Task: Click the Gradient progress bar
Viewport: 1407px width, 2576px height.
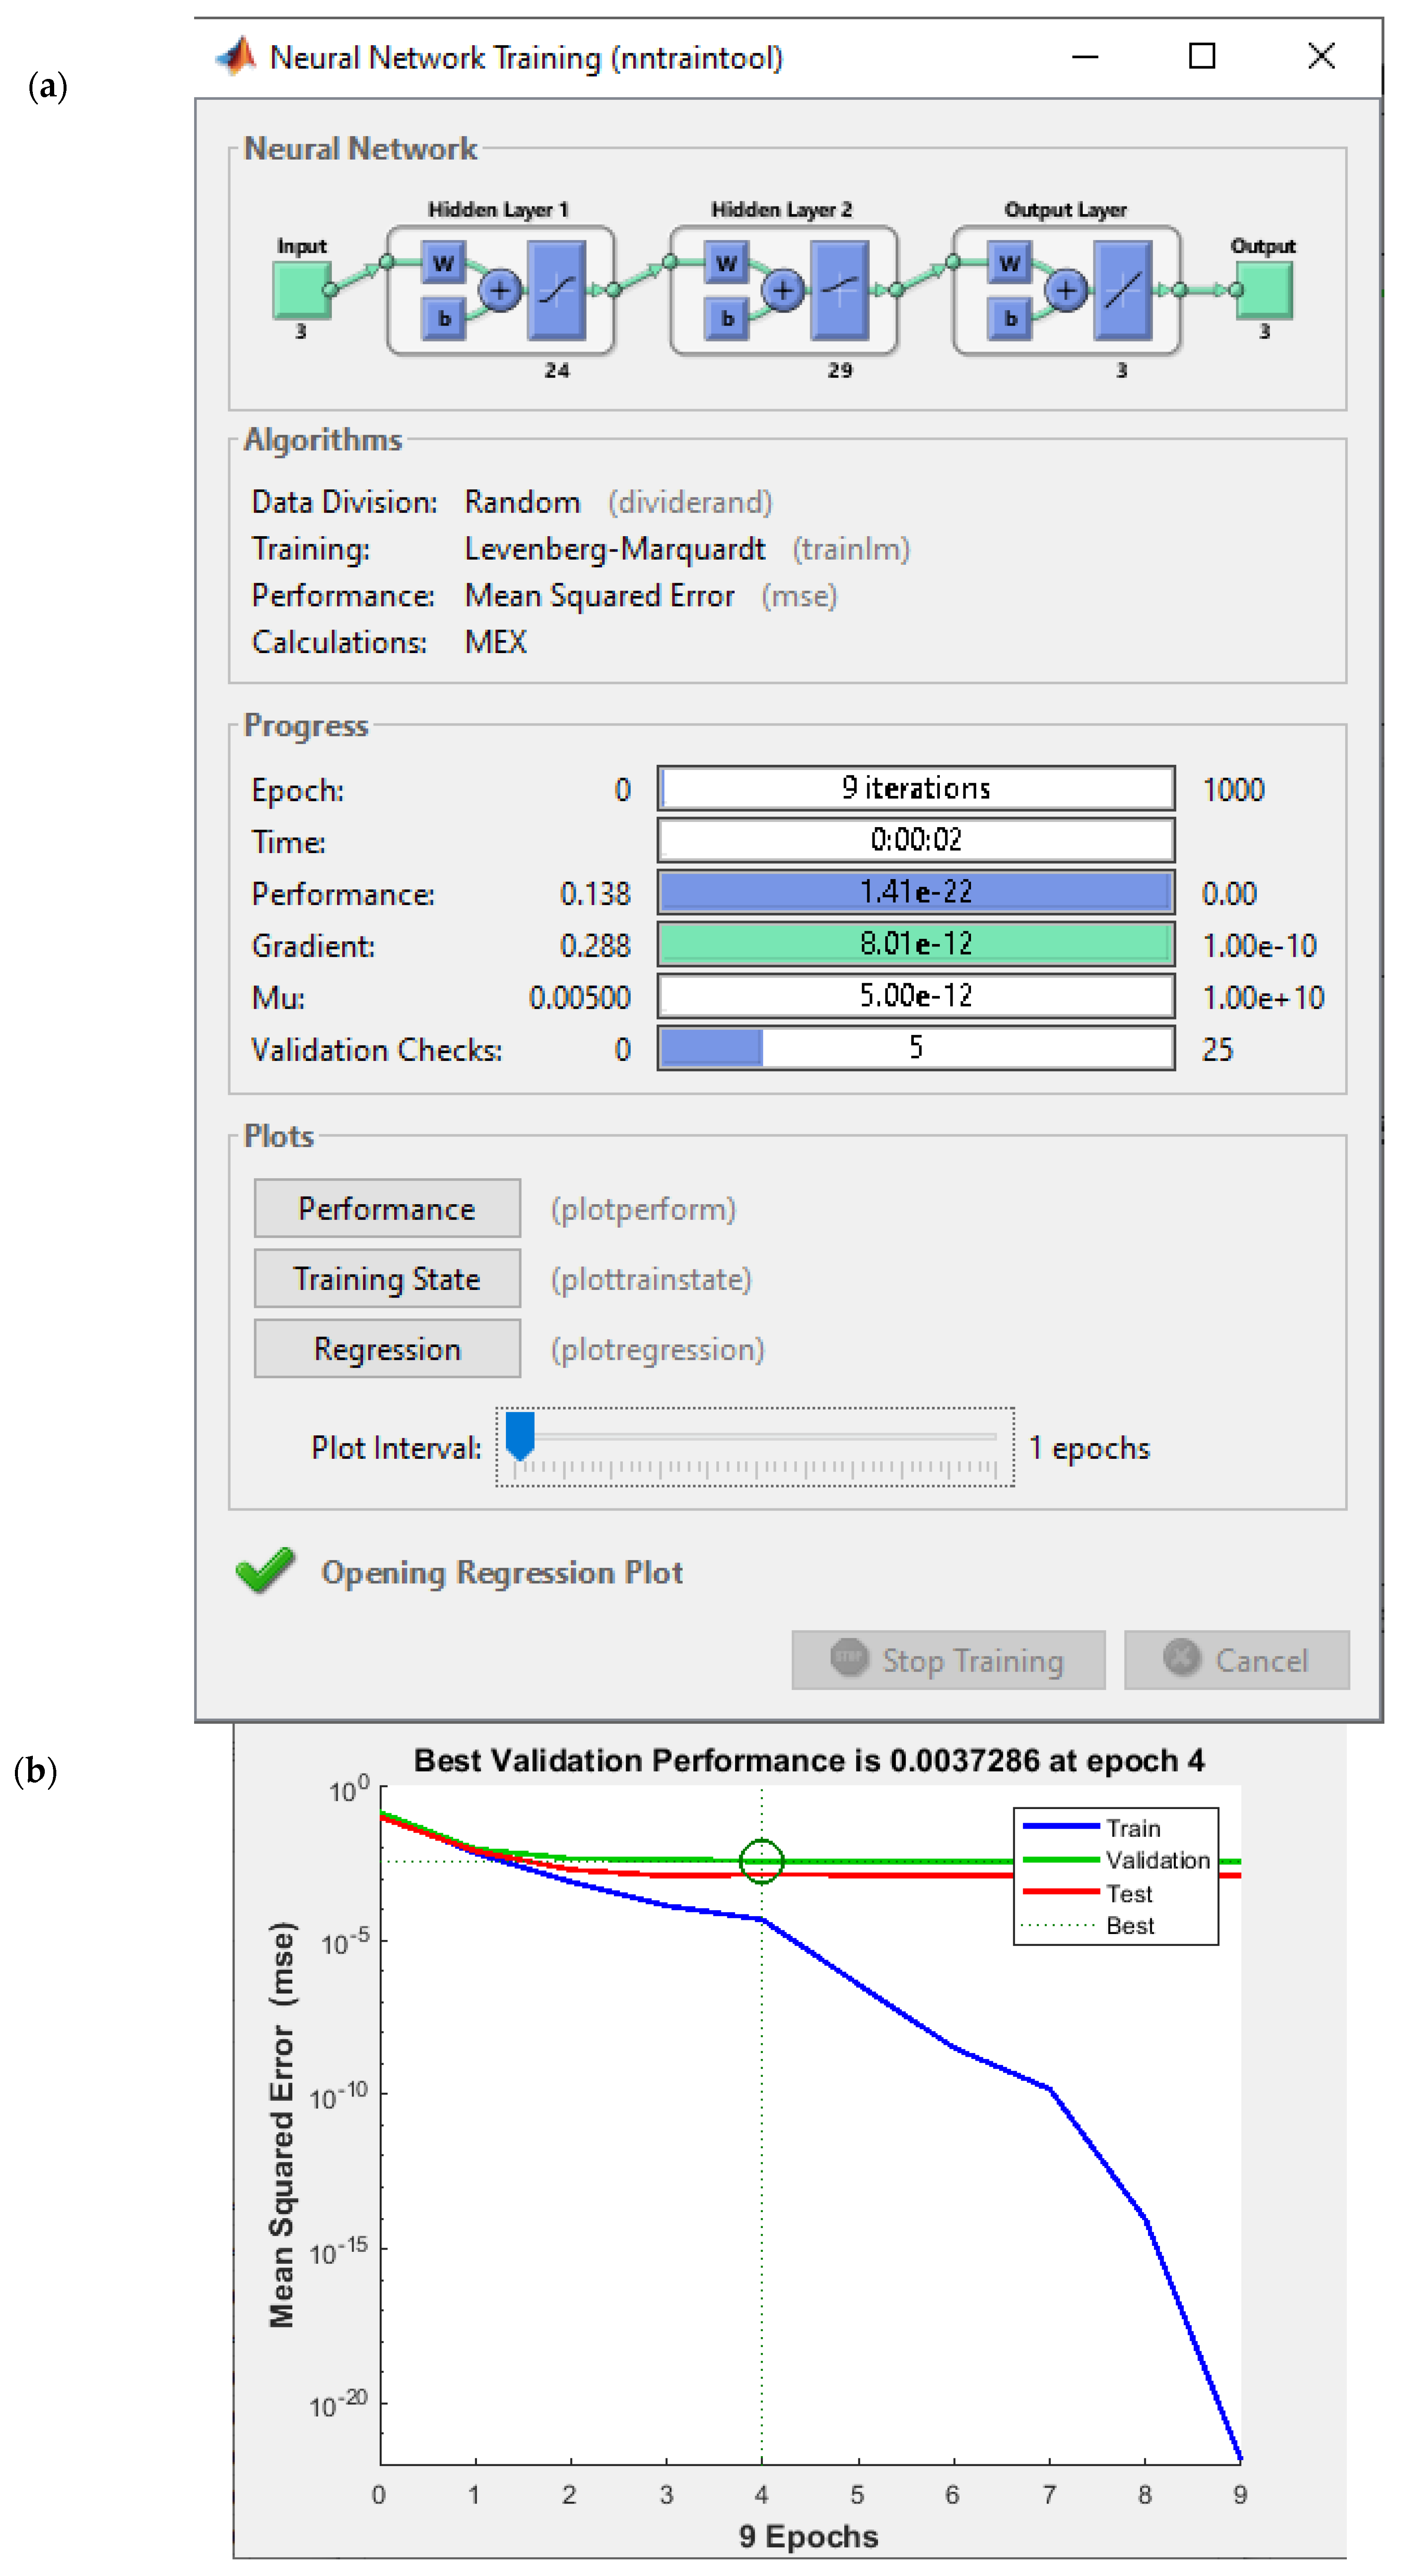Action: point(915,944)
